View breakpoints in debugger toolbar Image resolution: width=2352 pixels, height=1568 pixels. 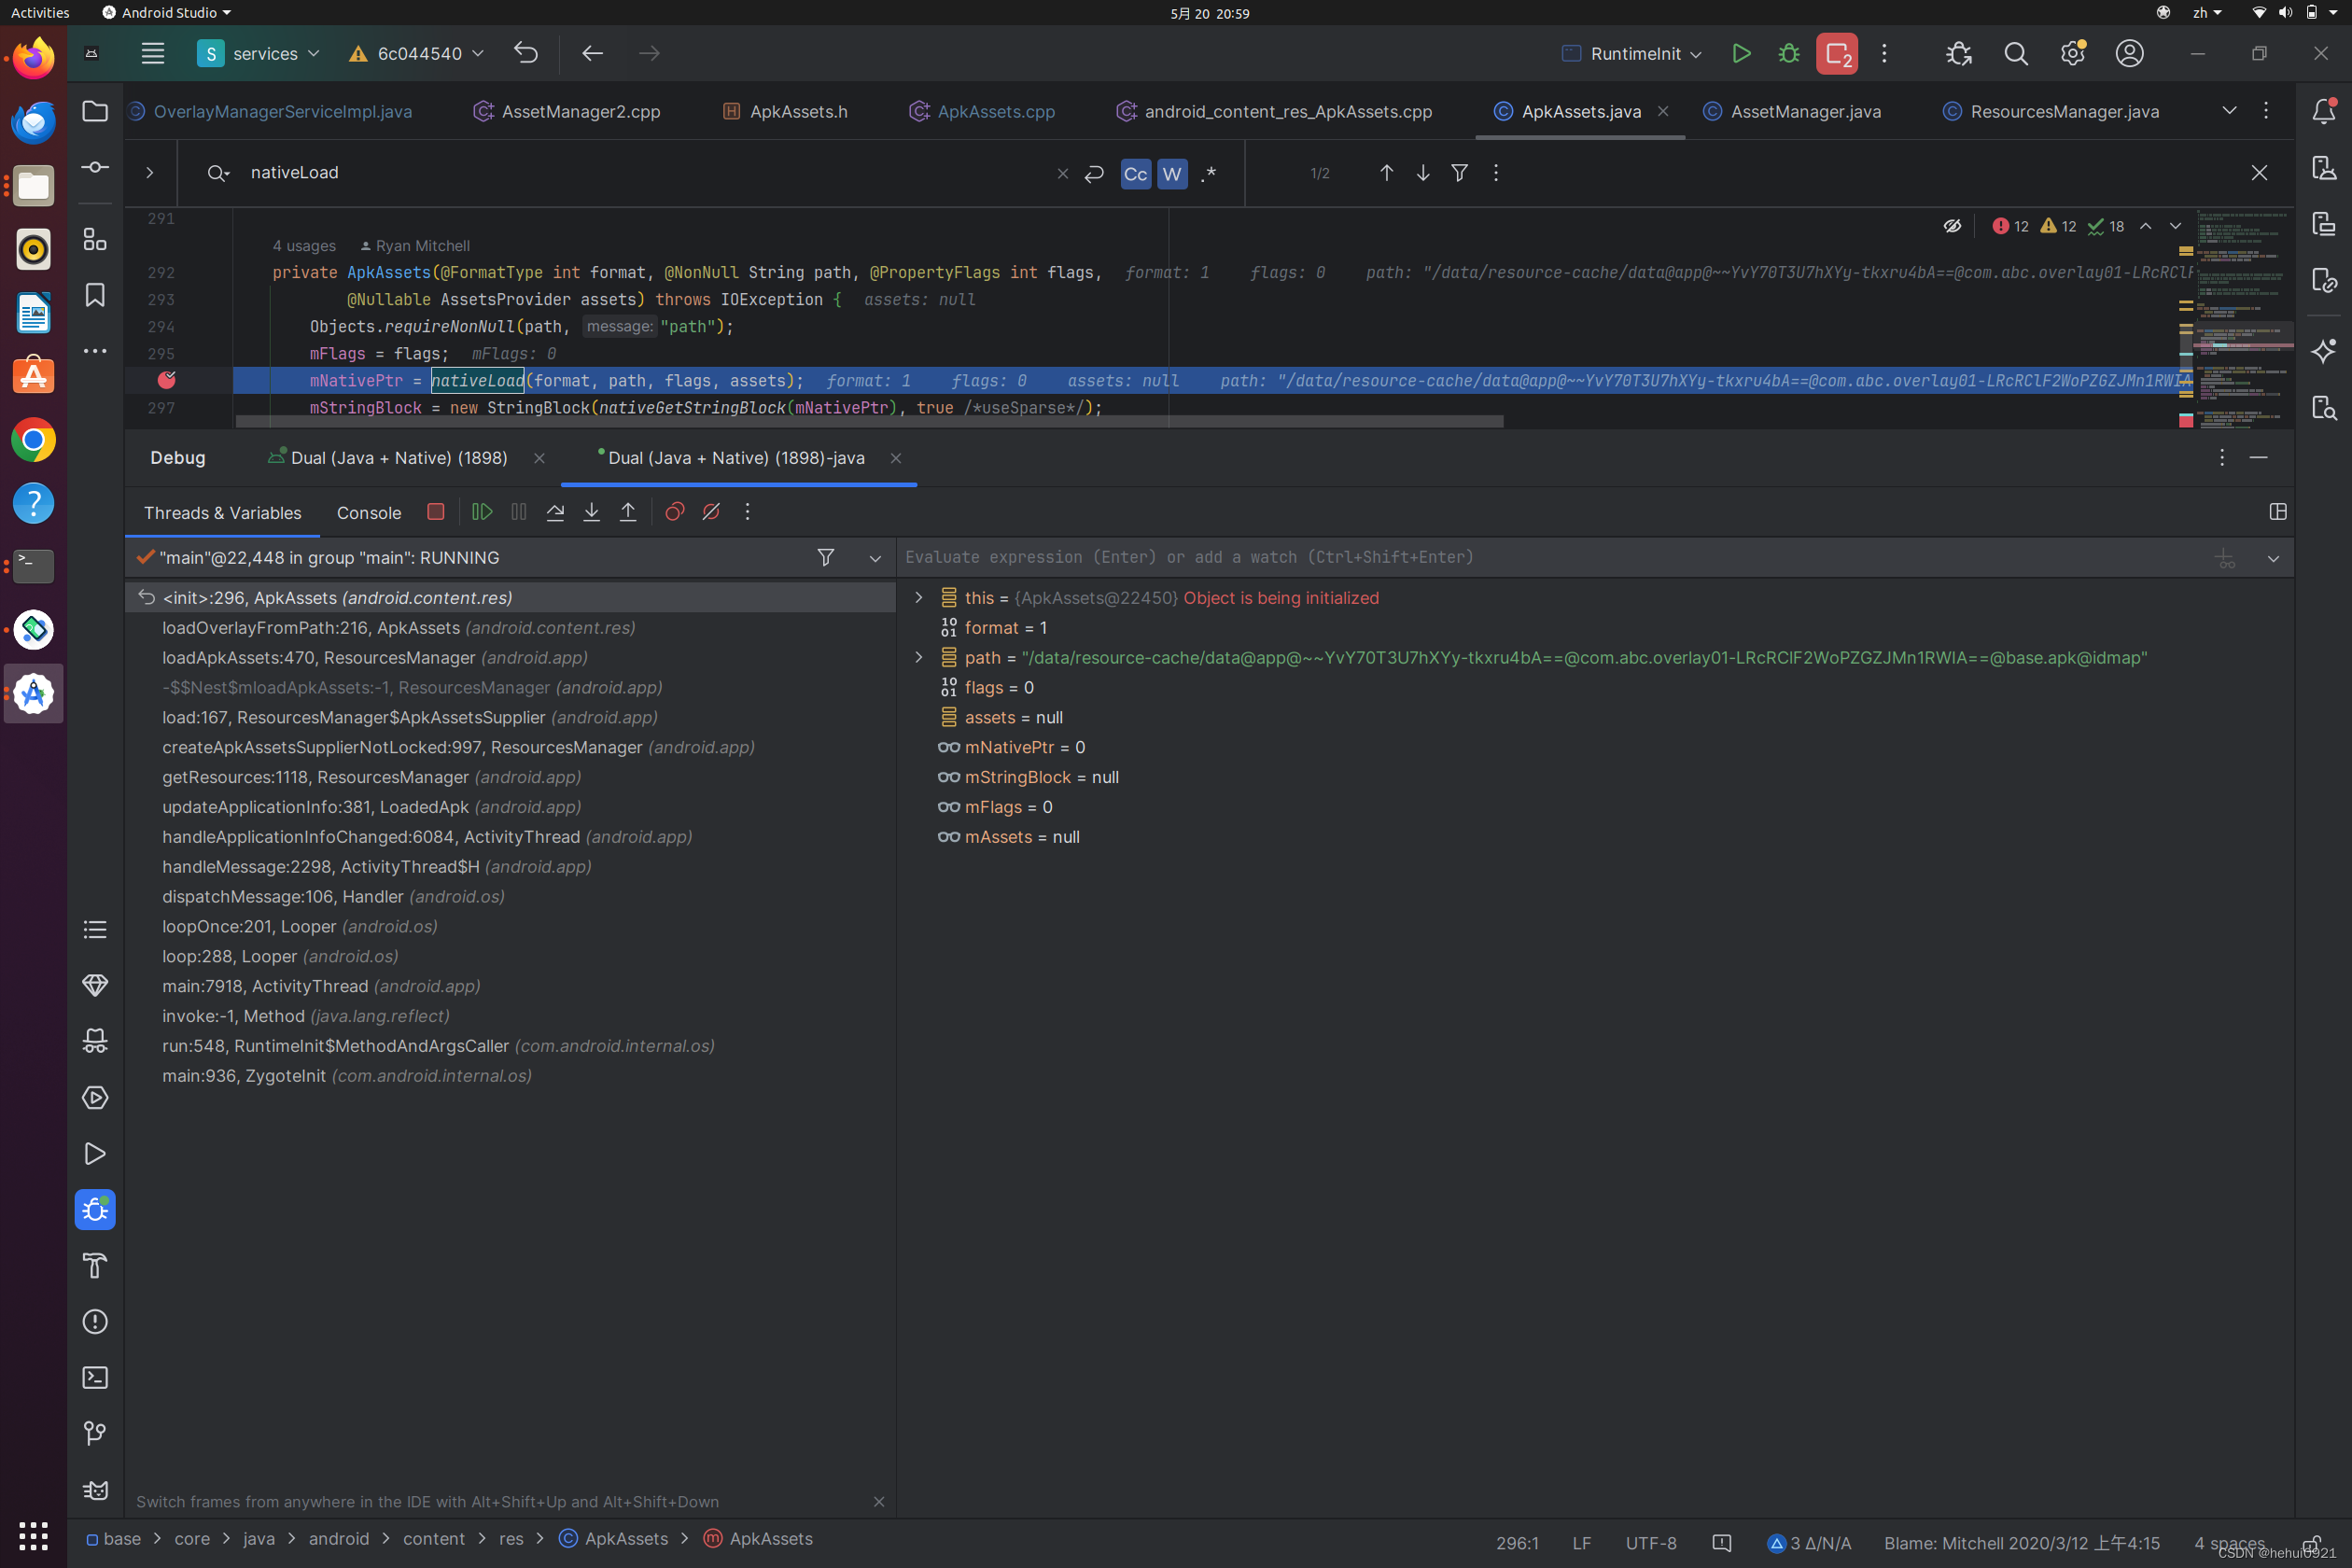[x=675, y=512]
